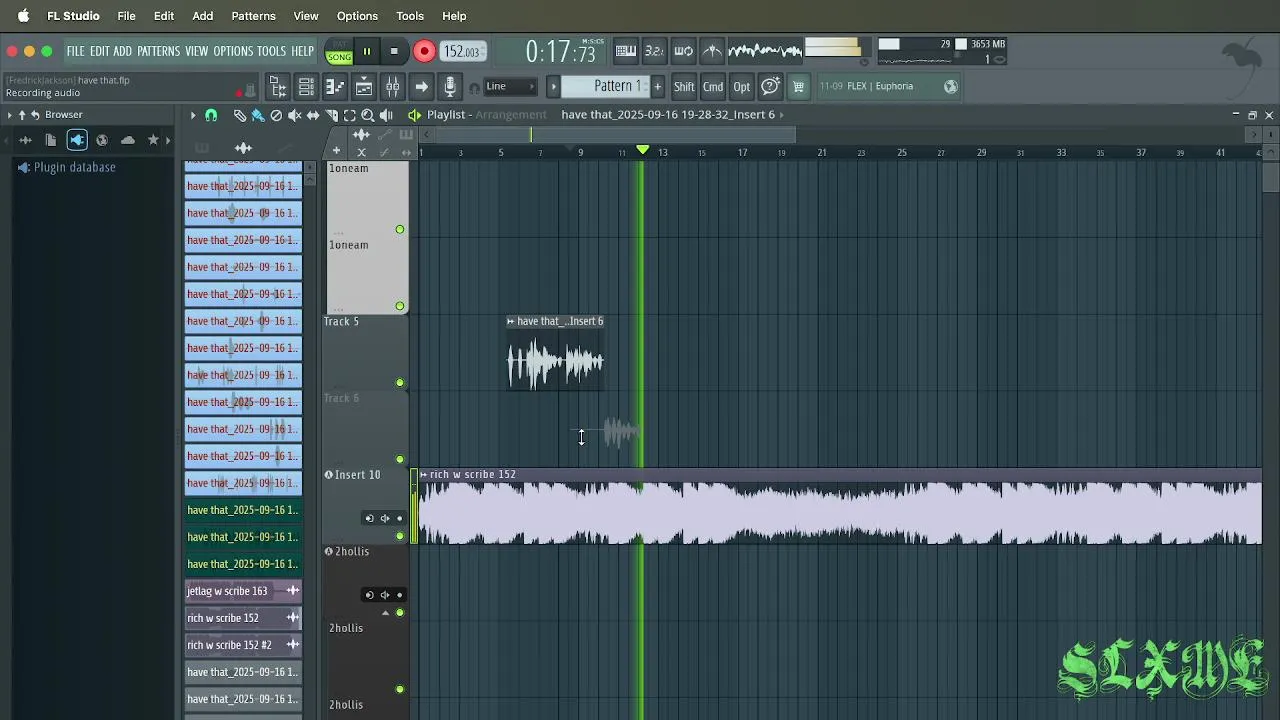Select jetlag w scribe 163 clip

coord(243,591)
